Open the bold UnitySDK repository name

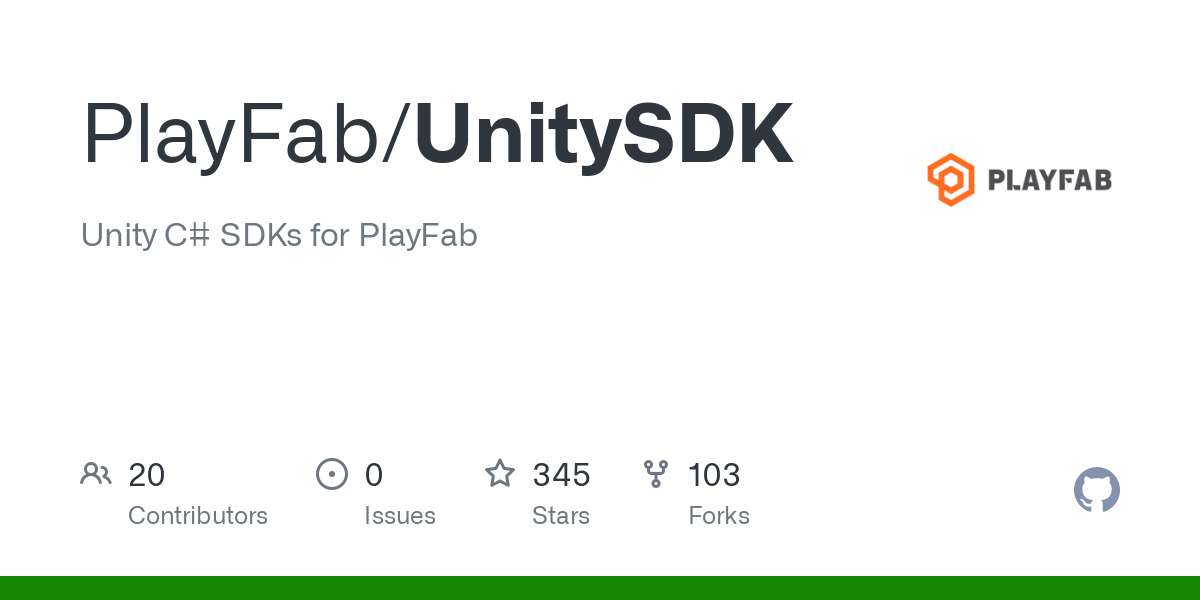click(604, 135)
